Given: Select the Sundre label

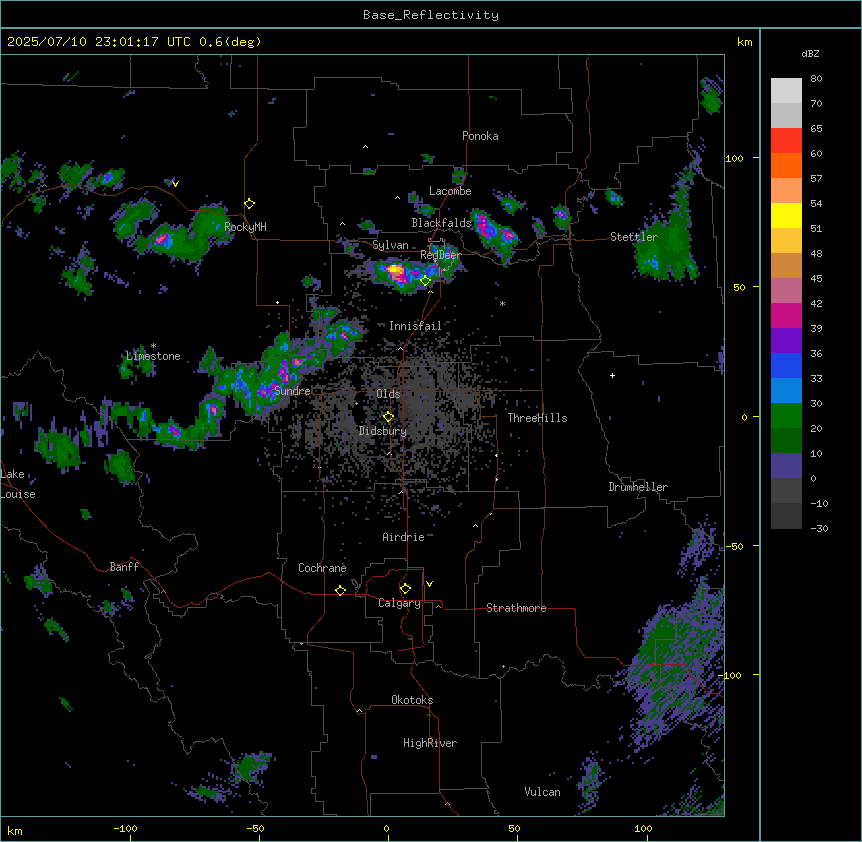Looking at the screenshot, I should pyautogui.click(x=292, y=391).
